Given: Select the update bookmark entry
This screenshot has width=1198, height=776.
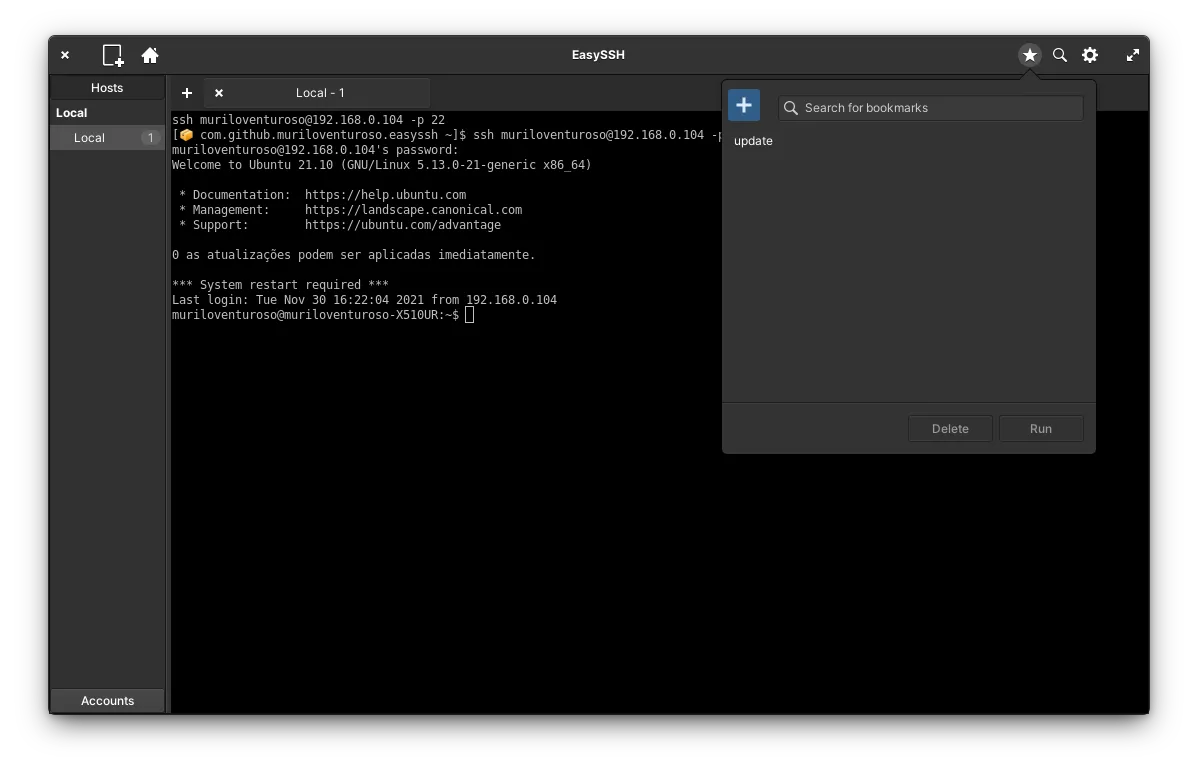Looking at the screenshot, I should point(753,141).
